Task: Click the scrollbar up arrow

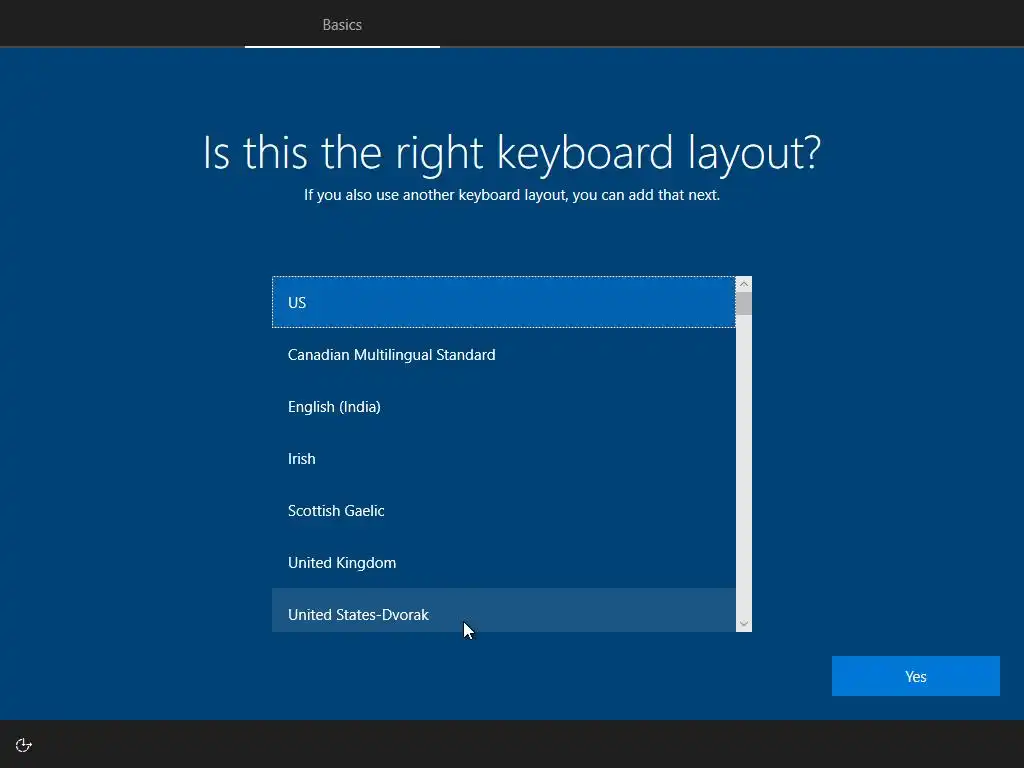Action: coord(744,284)
